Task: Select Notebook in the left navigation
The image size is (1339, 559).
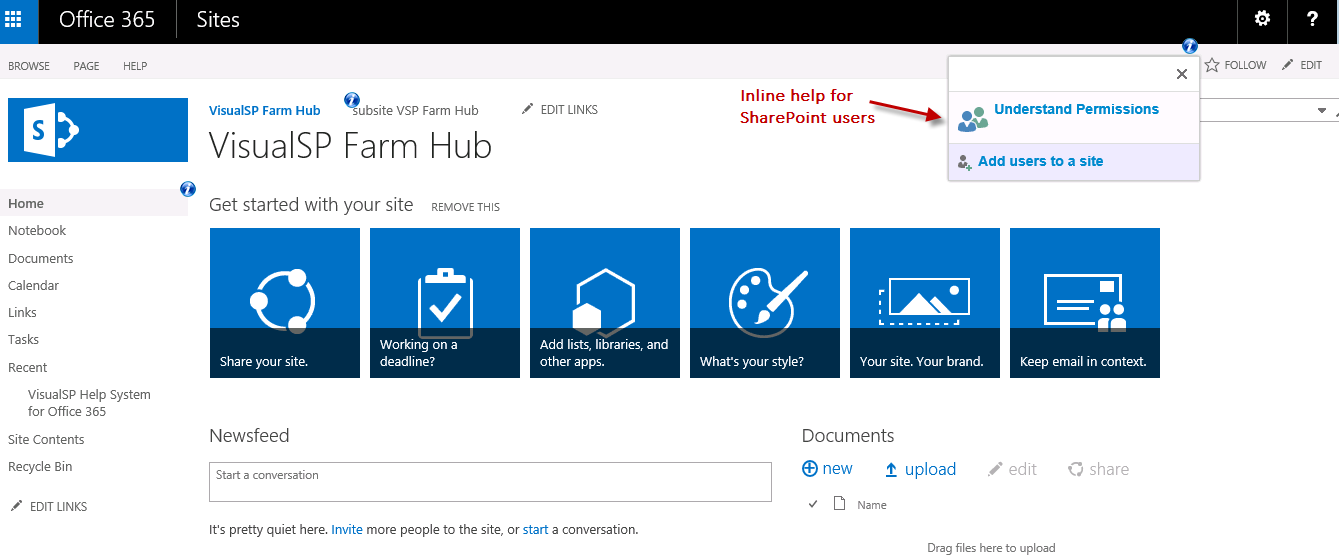Action: [37, 230]
